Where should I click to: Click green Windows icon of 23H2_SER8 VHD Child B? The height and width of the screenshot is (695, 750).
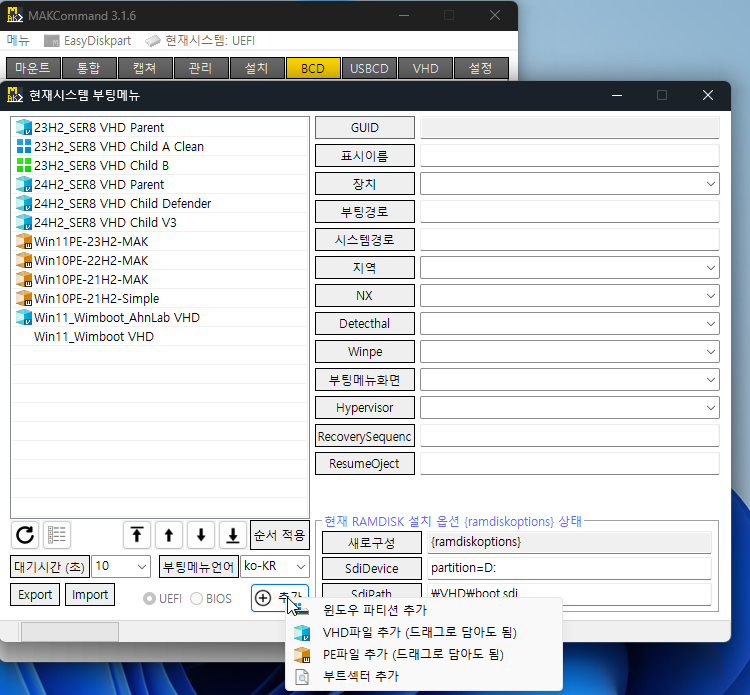[x=23, y=165]
